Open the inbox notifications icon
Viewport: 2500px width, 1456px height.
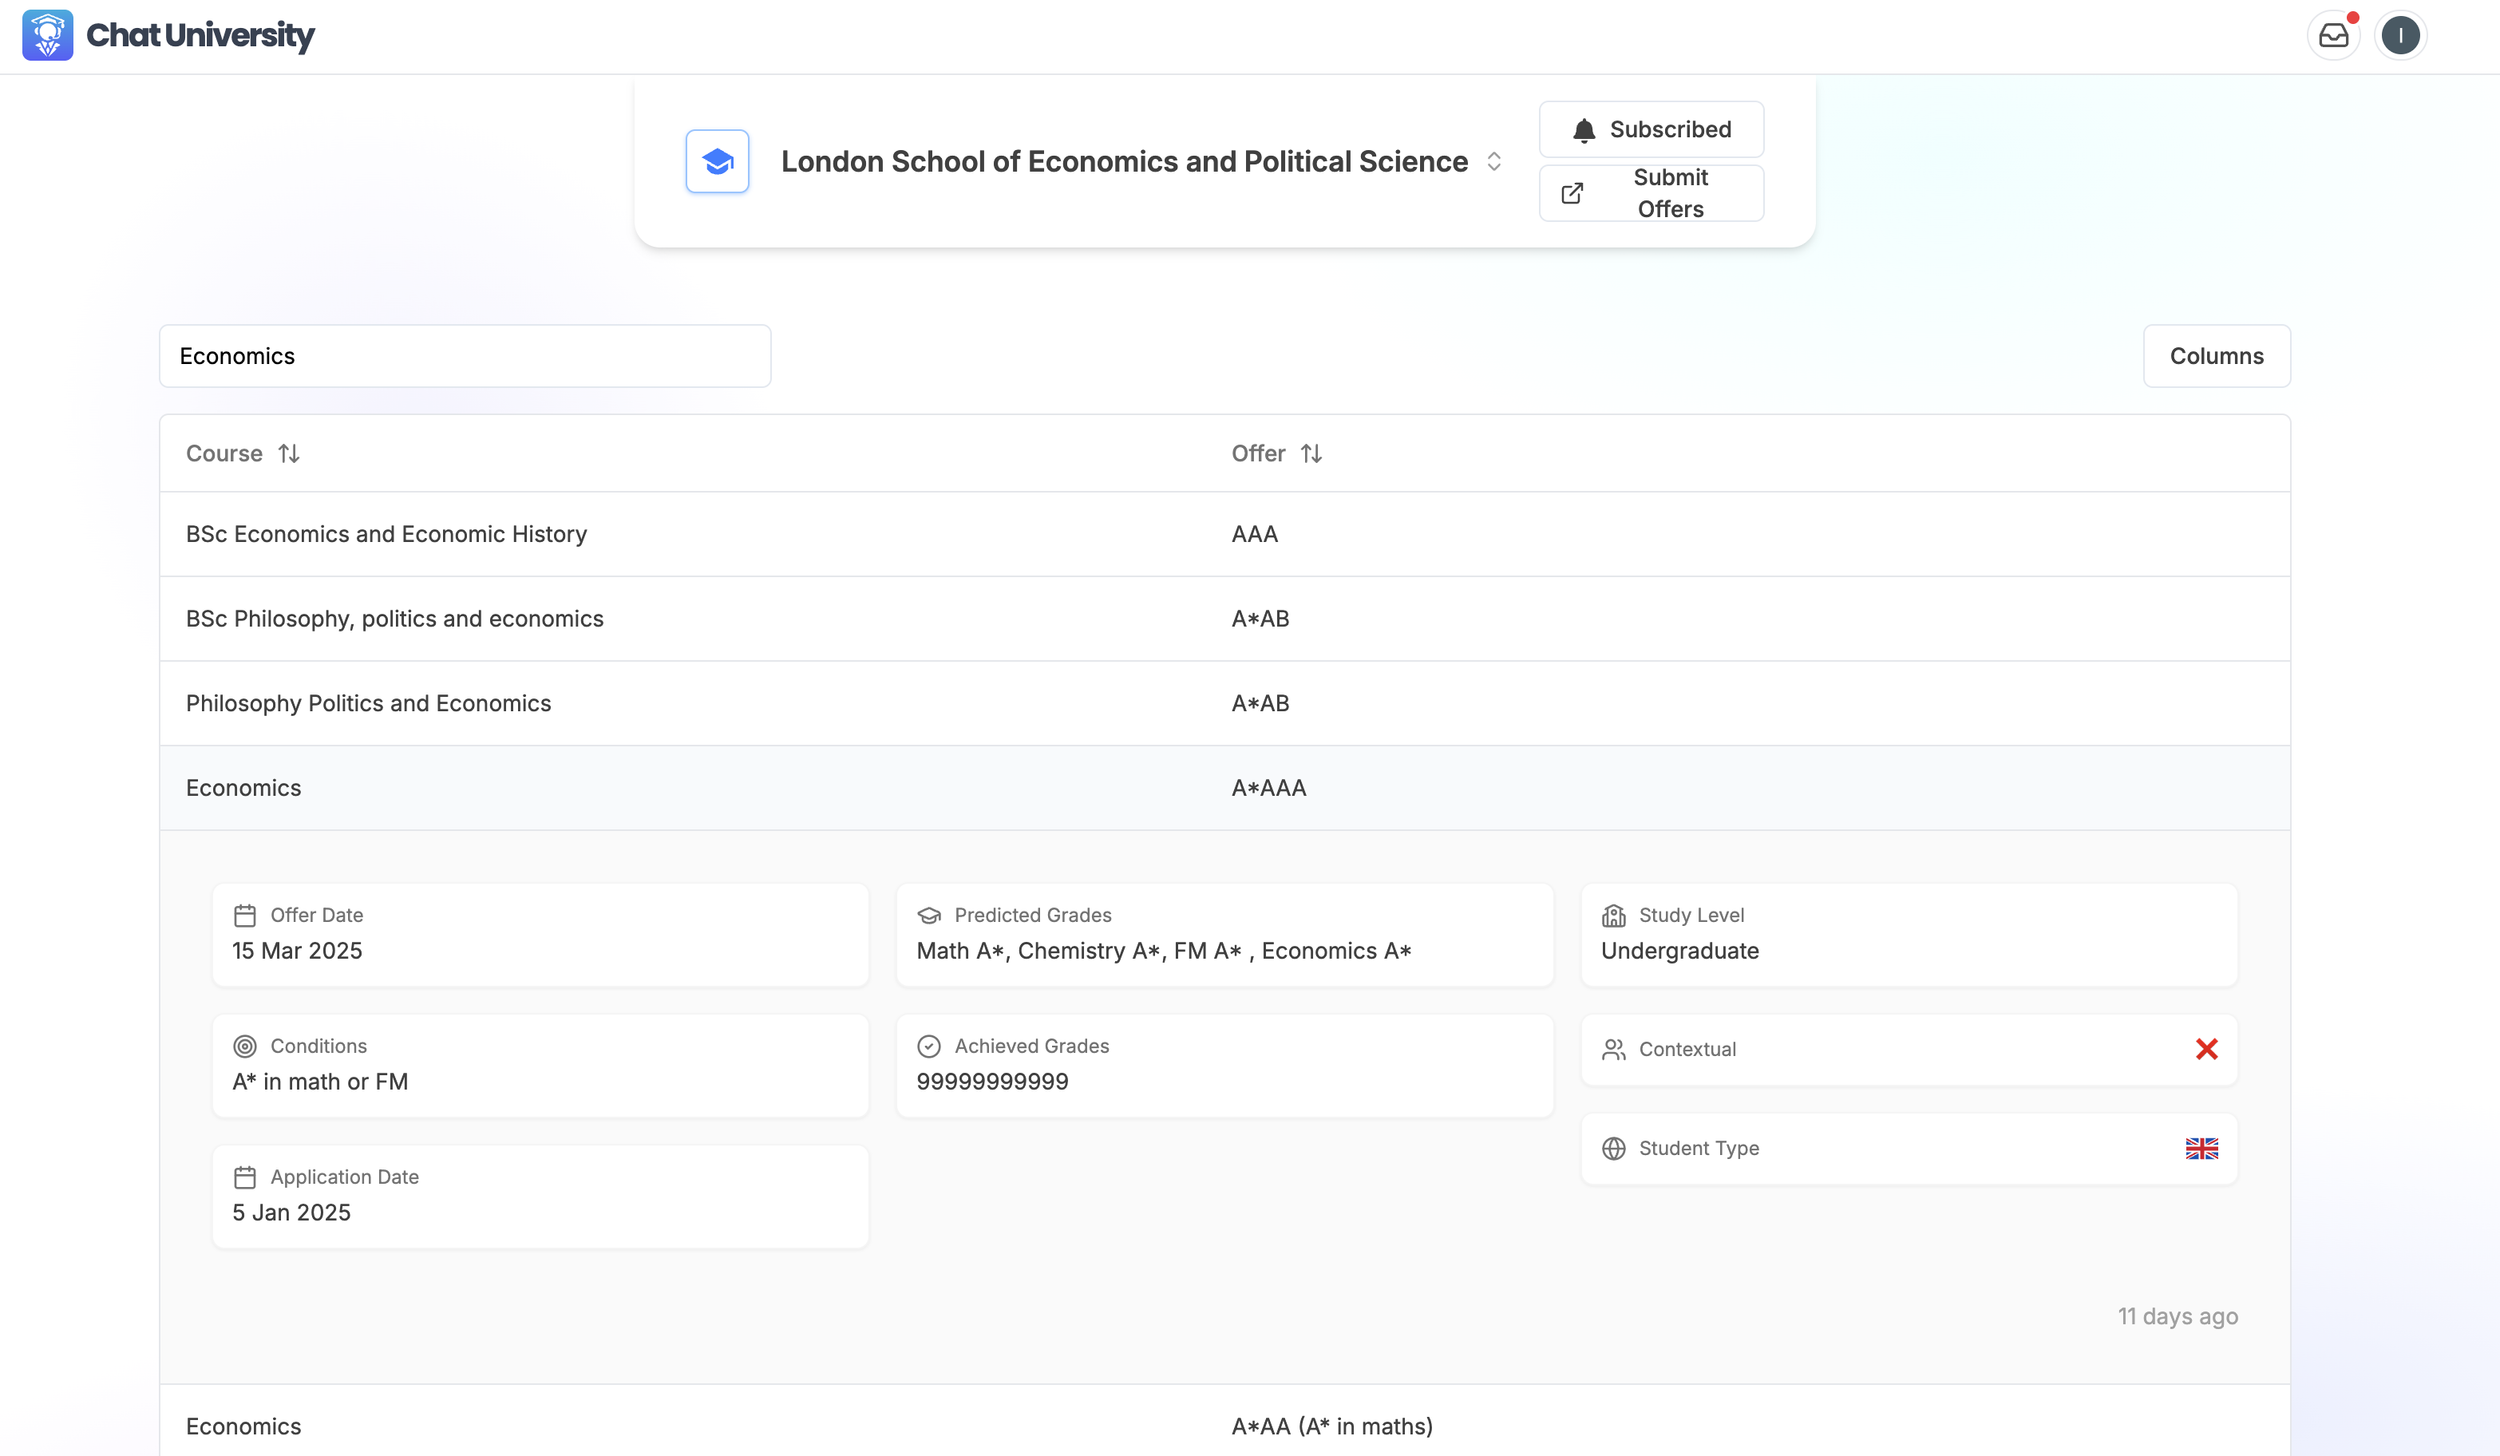click(2333, 36)
